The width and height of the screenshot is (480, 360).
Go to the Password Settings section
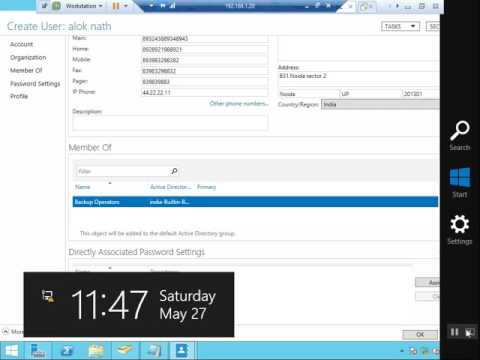[35, 83]
